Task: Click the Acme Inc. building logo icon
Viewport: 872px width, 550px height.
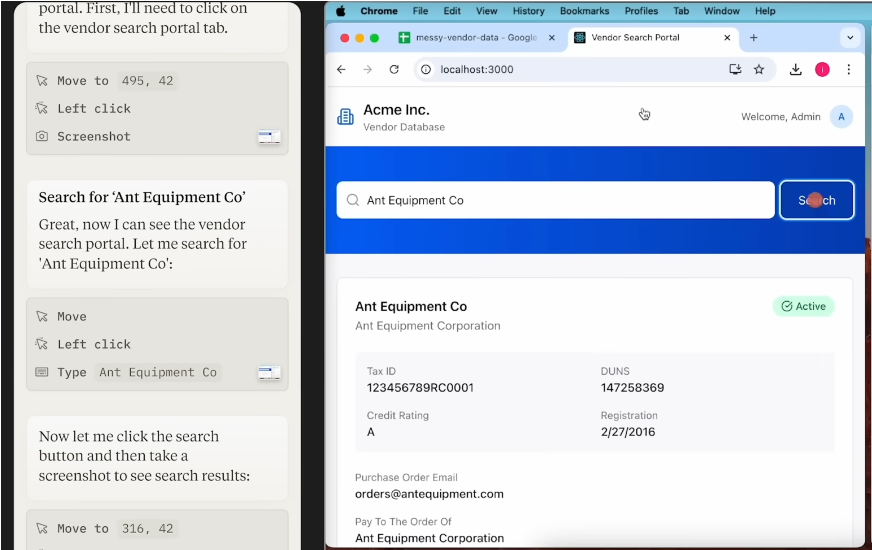Action: coord(345,117)
